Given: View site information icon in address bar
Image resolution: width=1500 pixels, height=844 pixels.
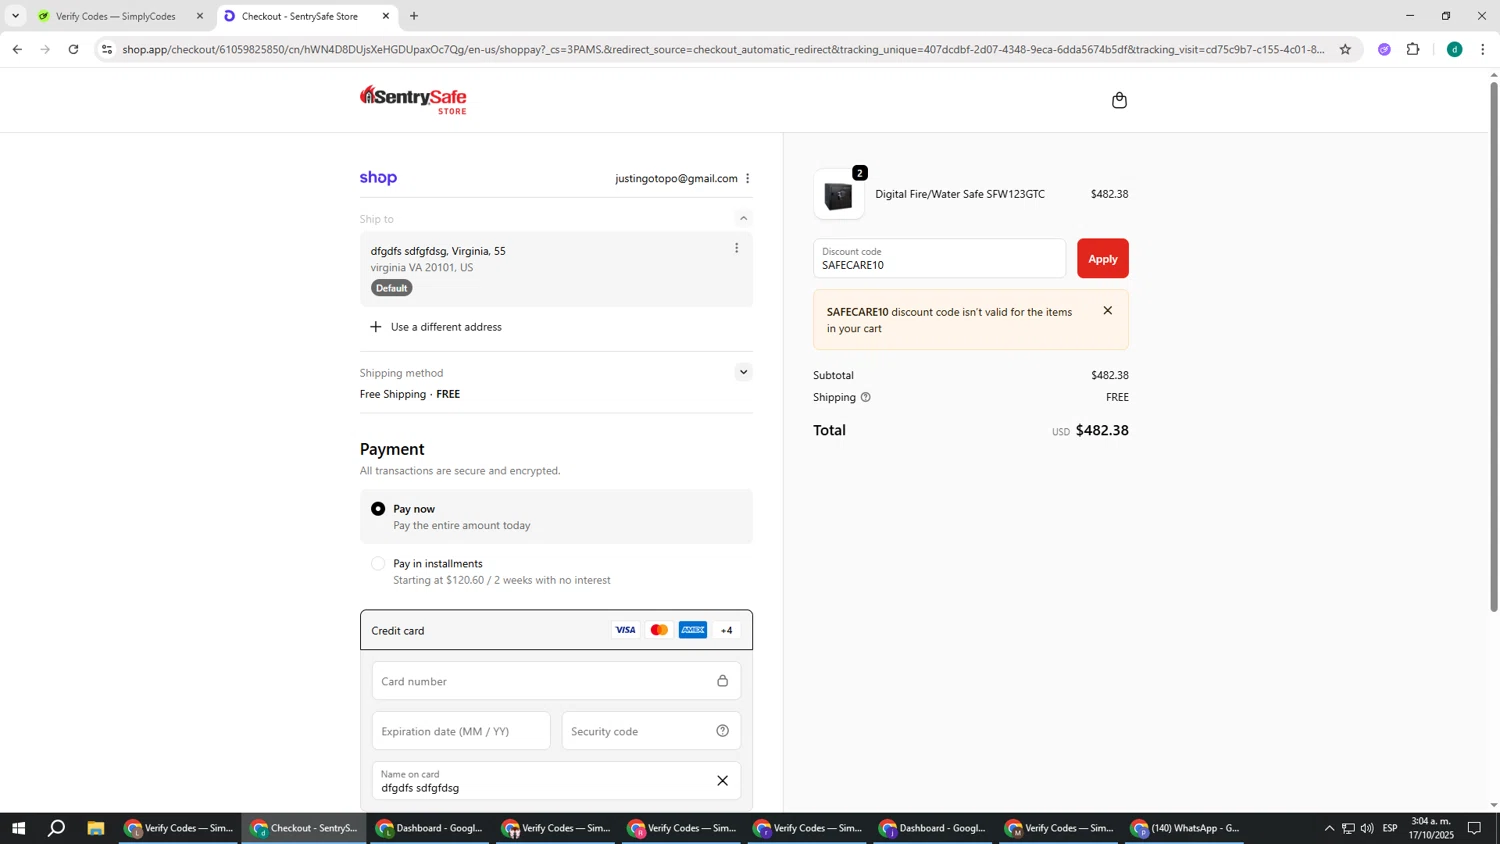Looking at the screenshot, I should pos(107,49).
